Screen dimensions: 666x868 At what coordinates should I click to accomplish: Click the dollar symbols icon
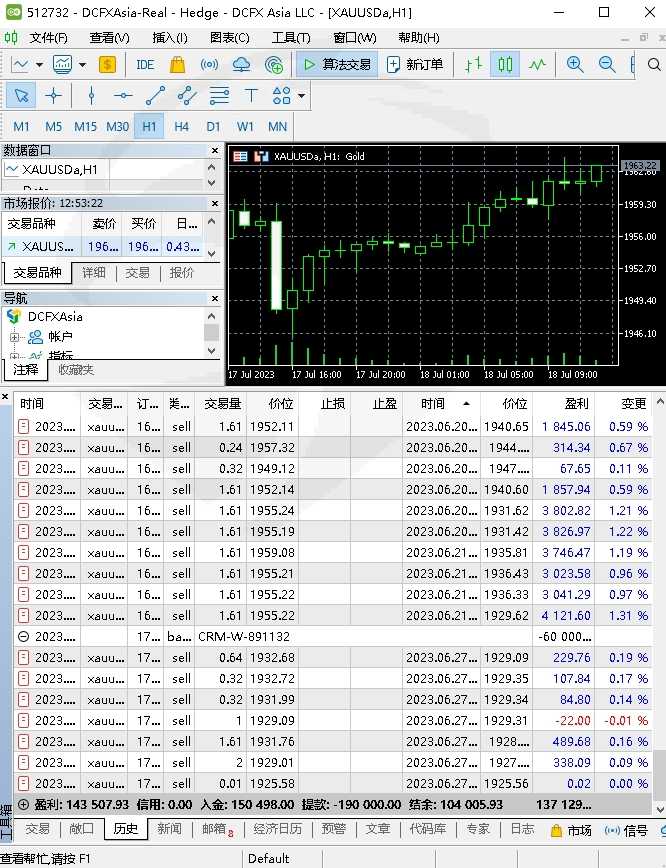107,65
